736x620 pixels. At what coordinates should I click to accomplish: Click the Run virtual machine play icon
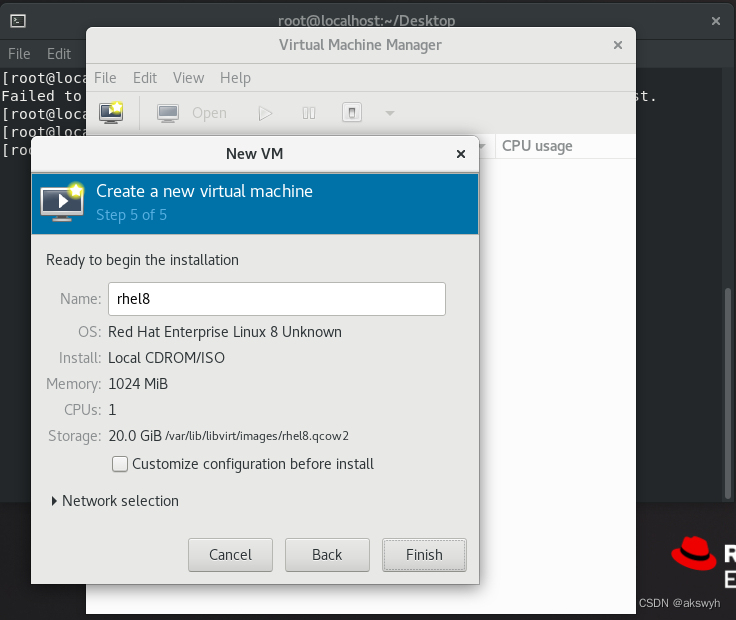click(x=265, y=113)
